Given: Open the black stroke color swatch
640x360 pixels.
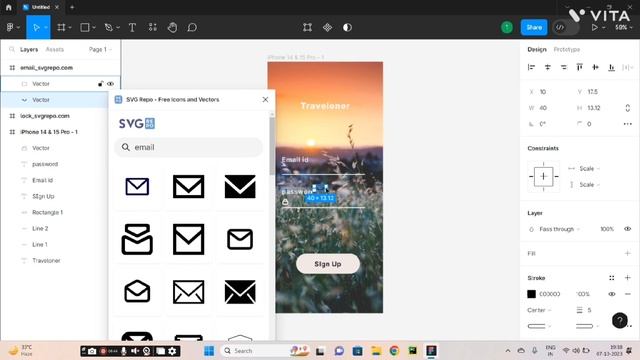Looking at the screenshot, I should [x=531, y=294].
